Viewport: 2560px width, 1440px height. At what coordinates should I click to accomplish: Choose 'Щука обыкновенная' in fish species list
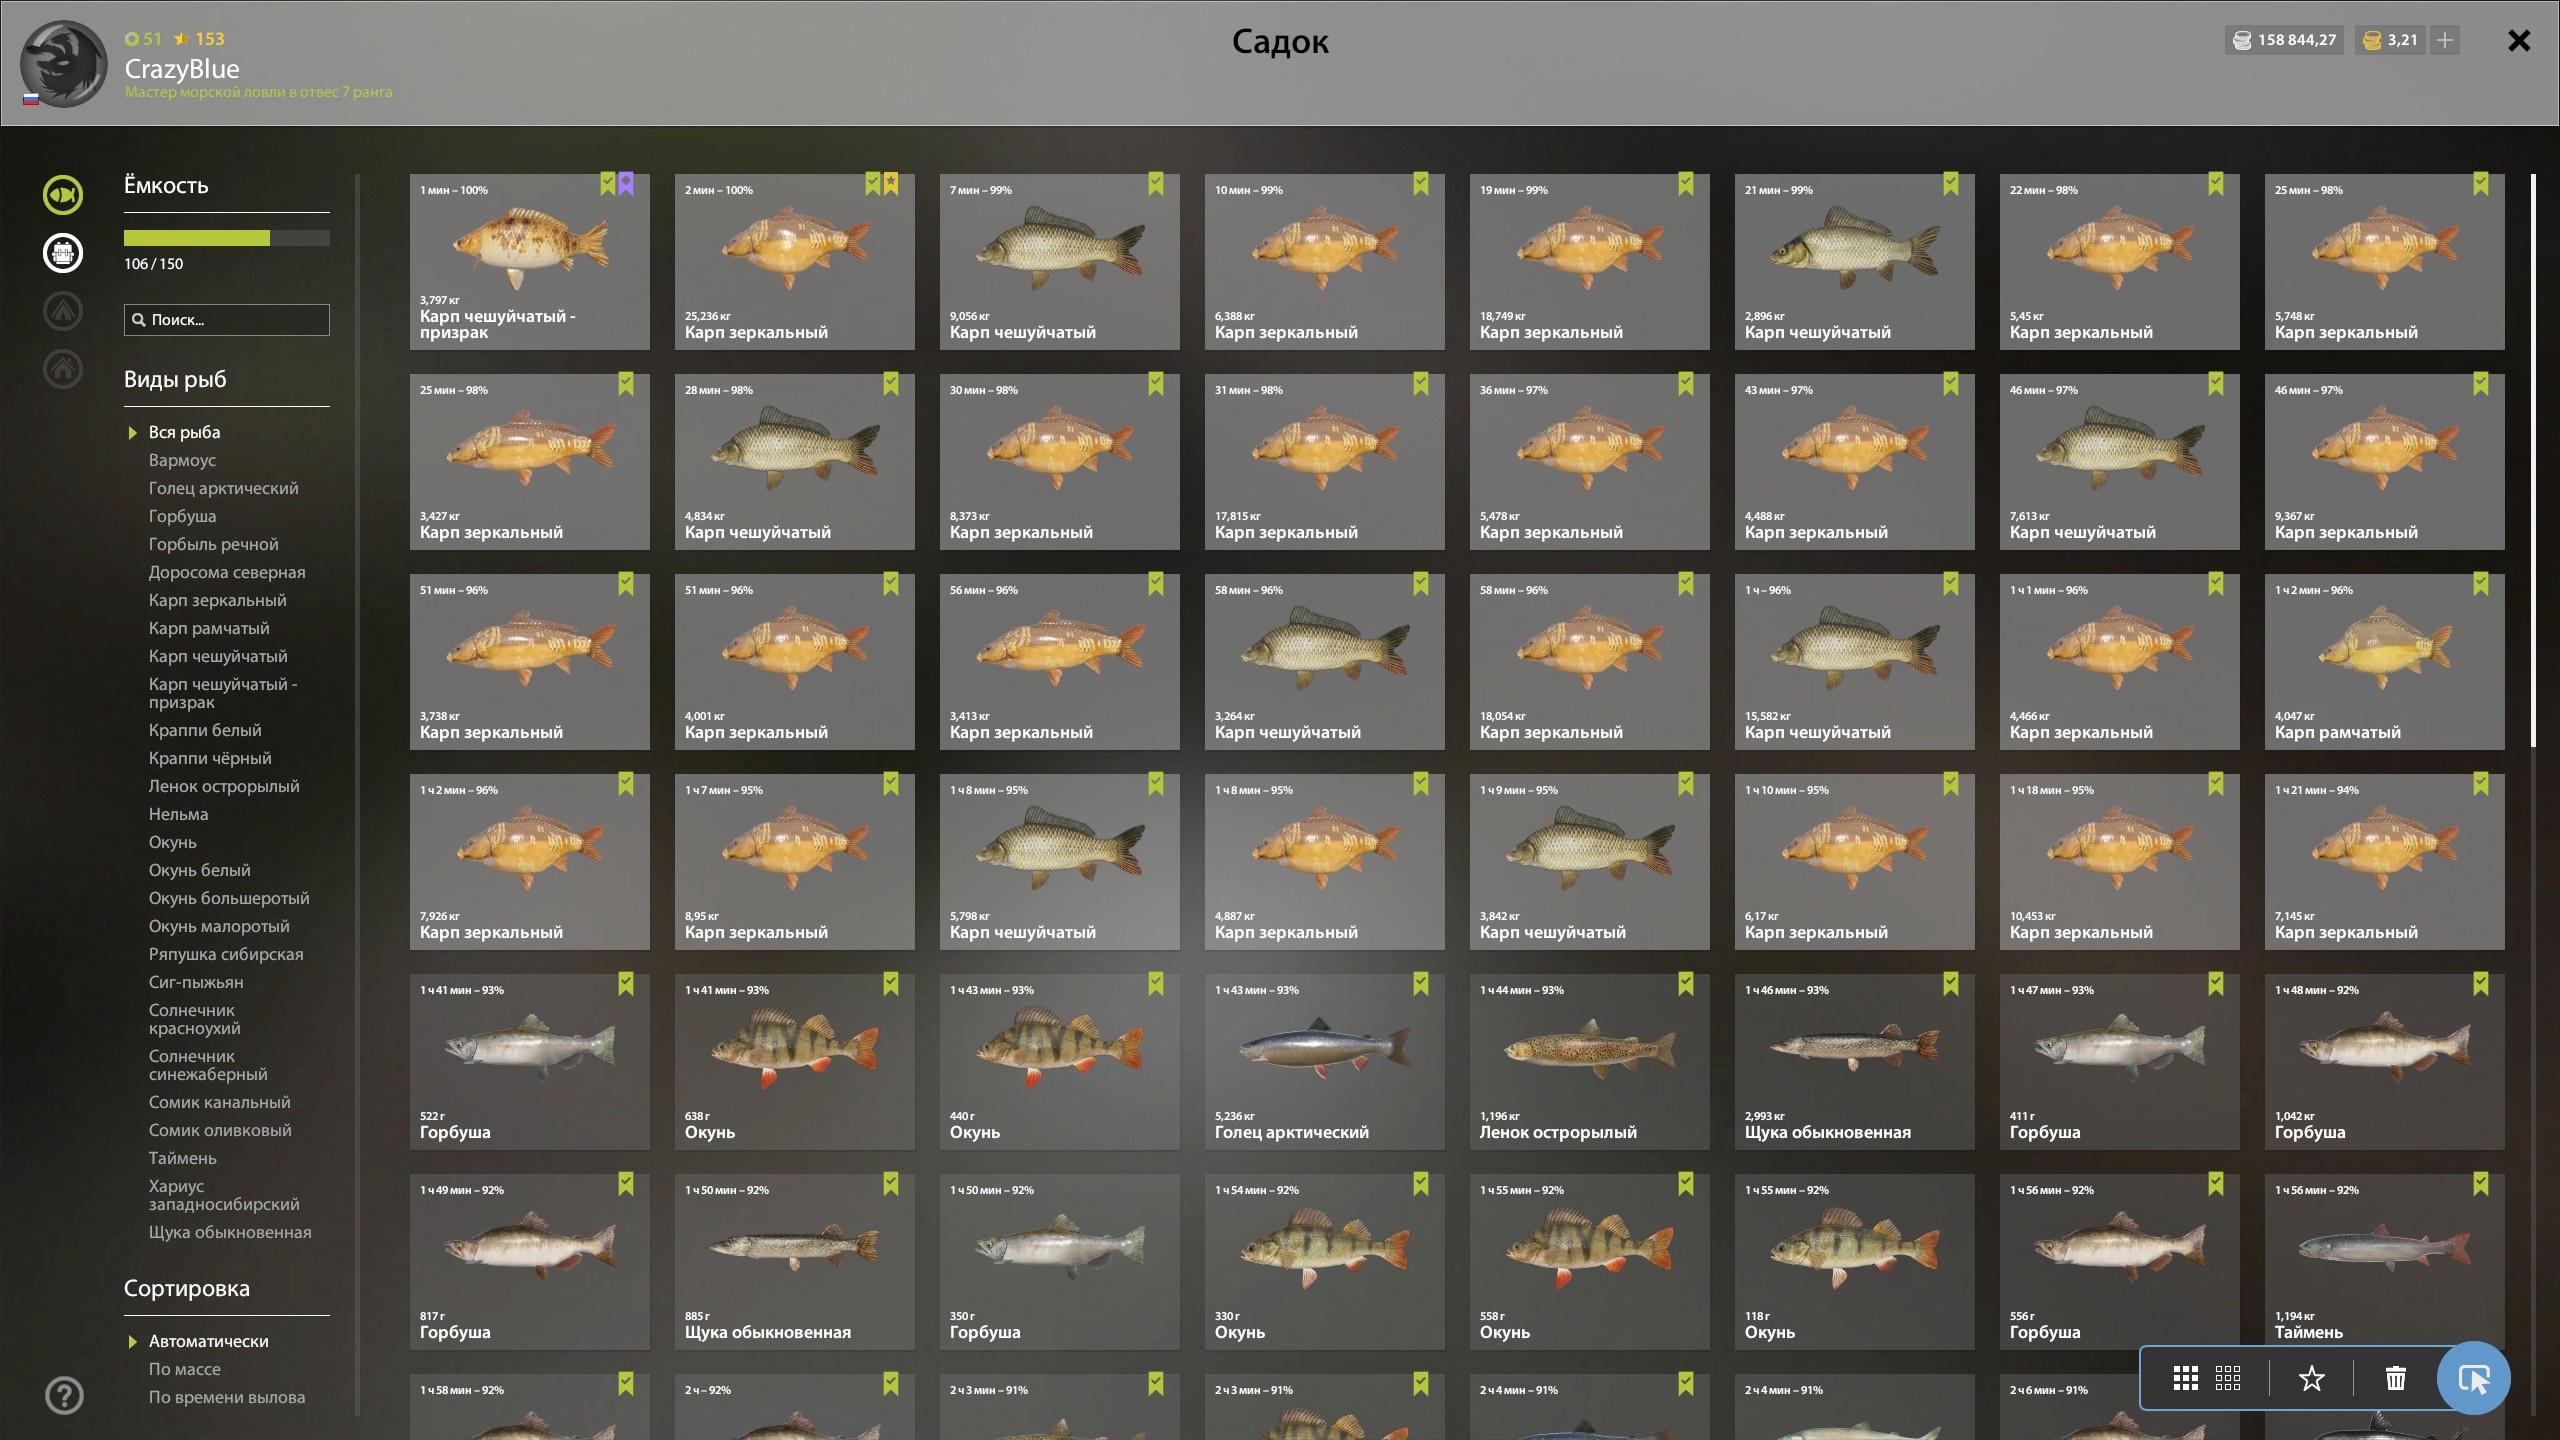tap(230, 1232)
